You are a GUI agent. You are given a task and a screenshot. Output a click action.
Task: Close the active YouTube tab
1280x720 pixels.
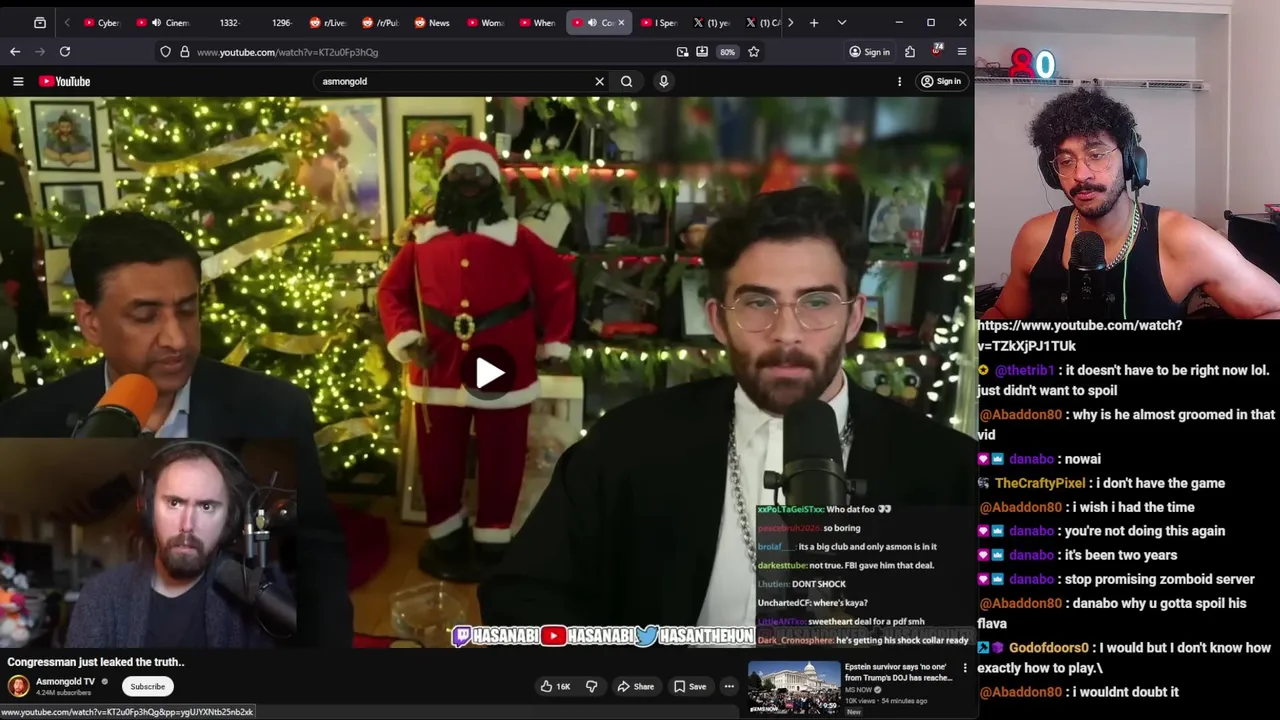point(621,22)
